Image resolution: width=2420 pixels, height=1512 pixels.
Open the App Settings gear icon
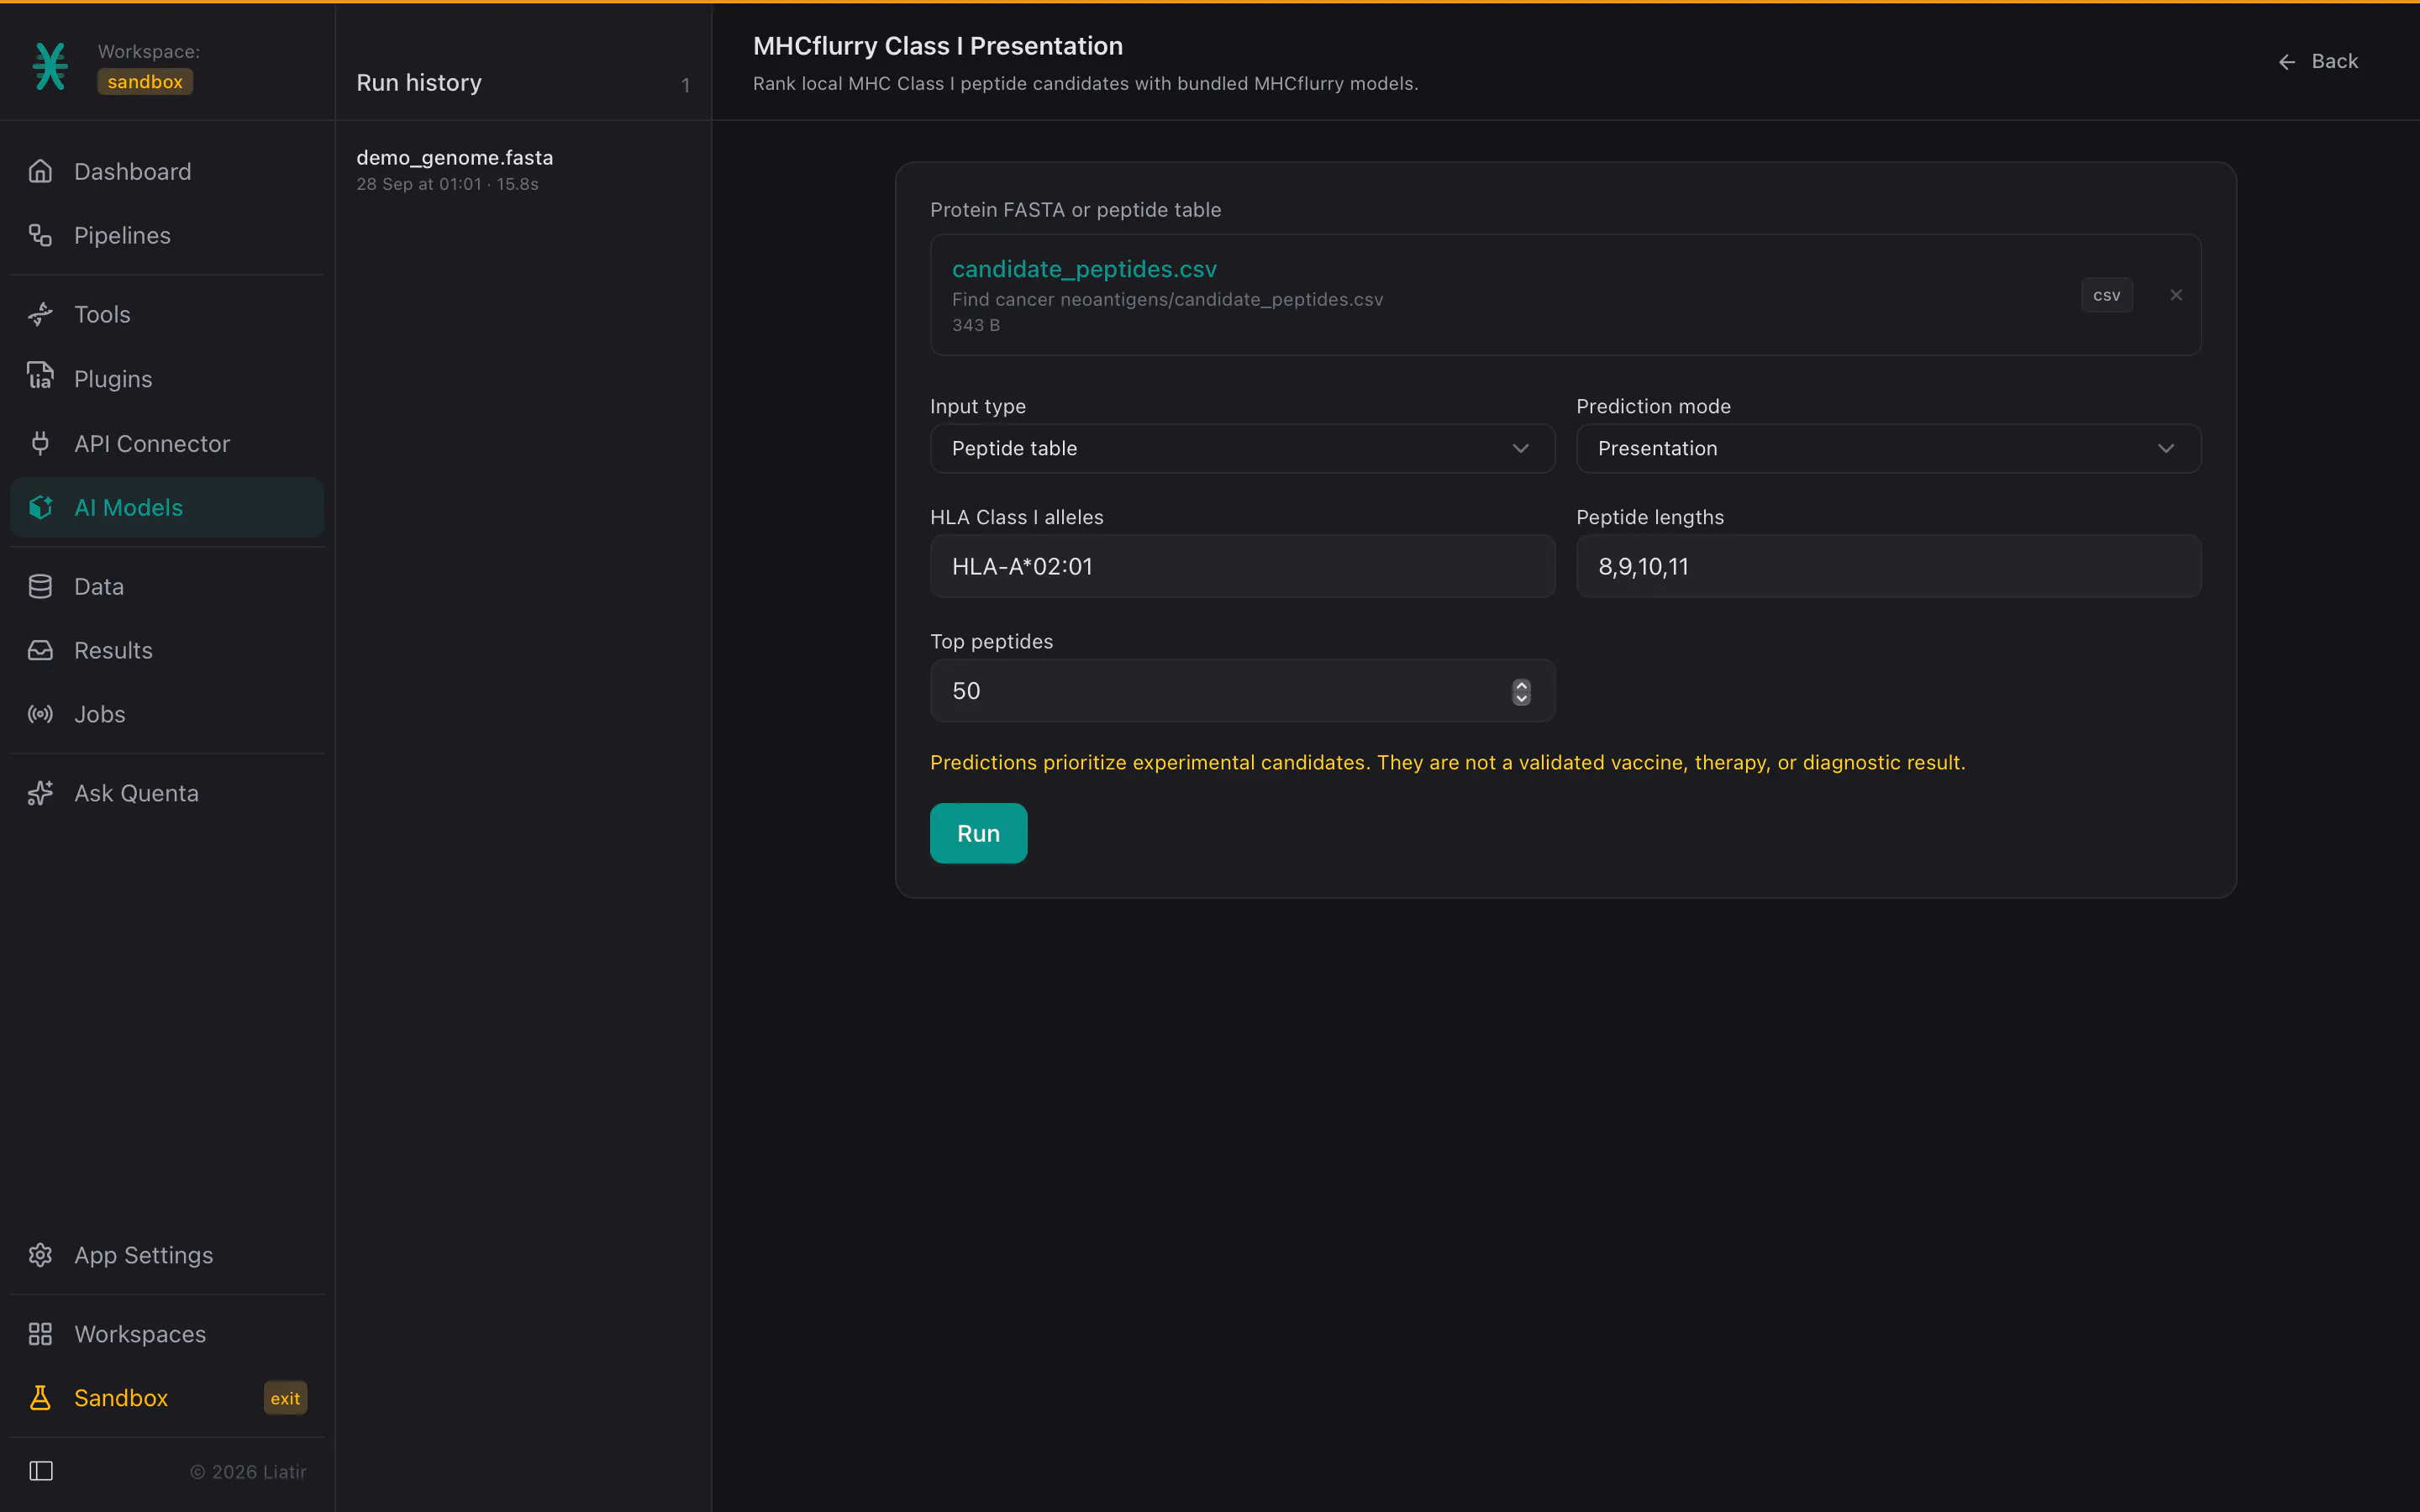(x=40, y=1255)
